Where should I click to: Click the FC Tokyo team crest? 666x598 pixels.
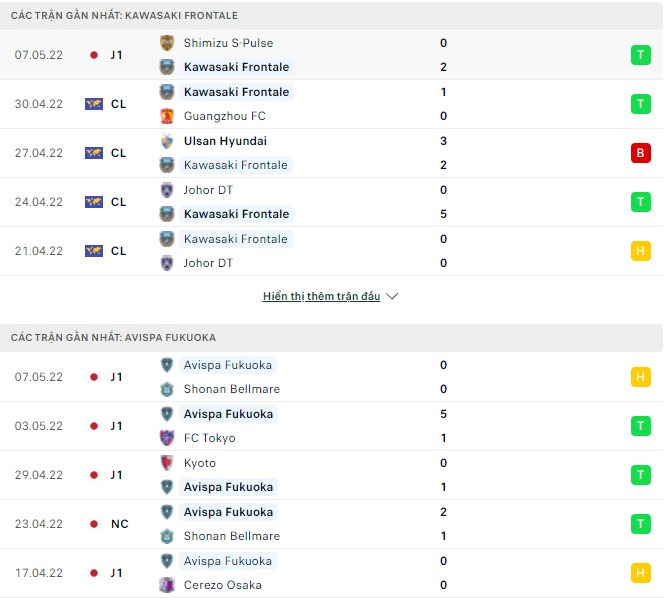pyautogui.click(x=167, y=438)
